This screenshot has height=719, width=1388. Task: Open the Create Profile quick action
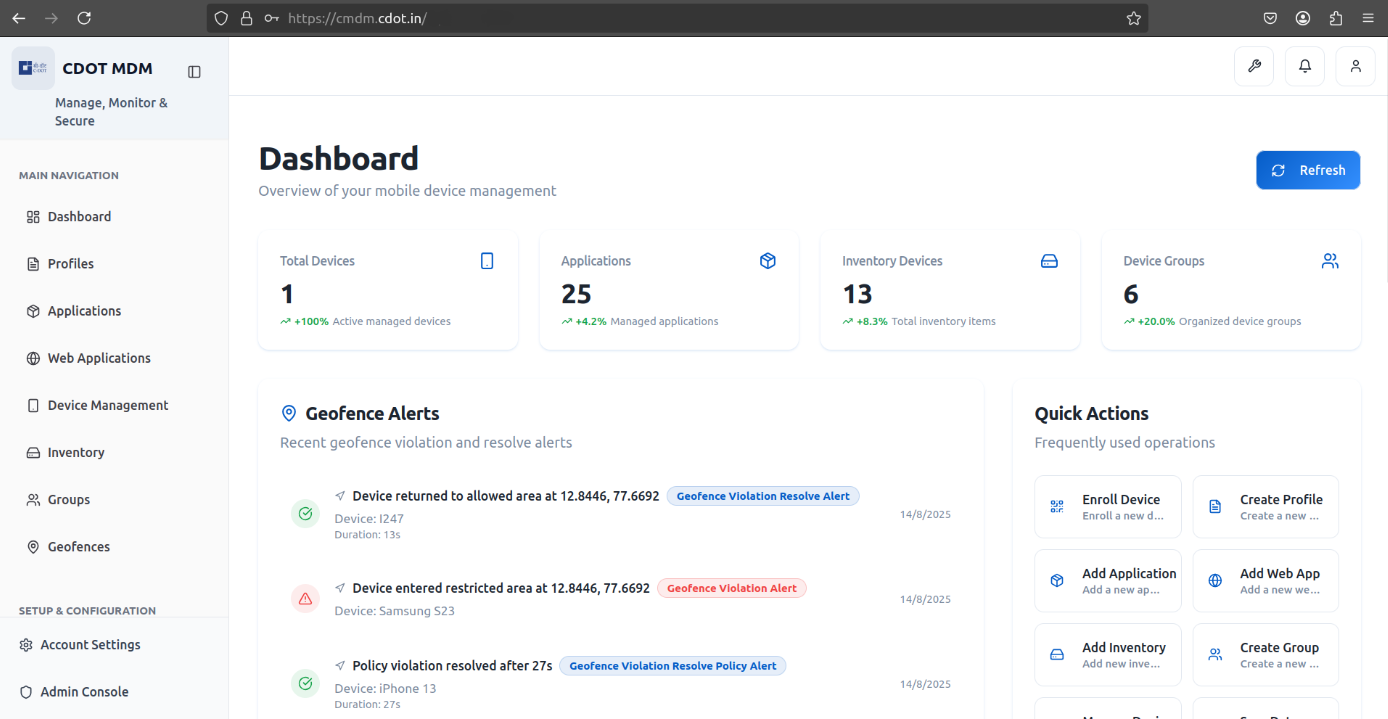click(1265, 506)
